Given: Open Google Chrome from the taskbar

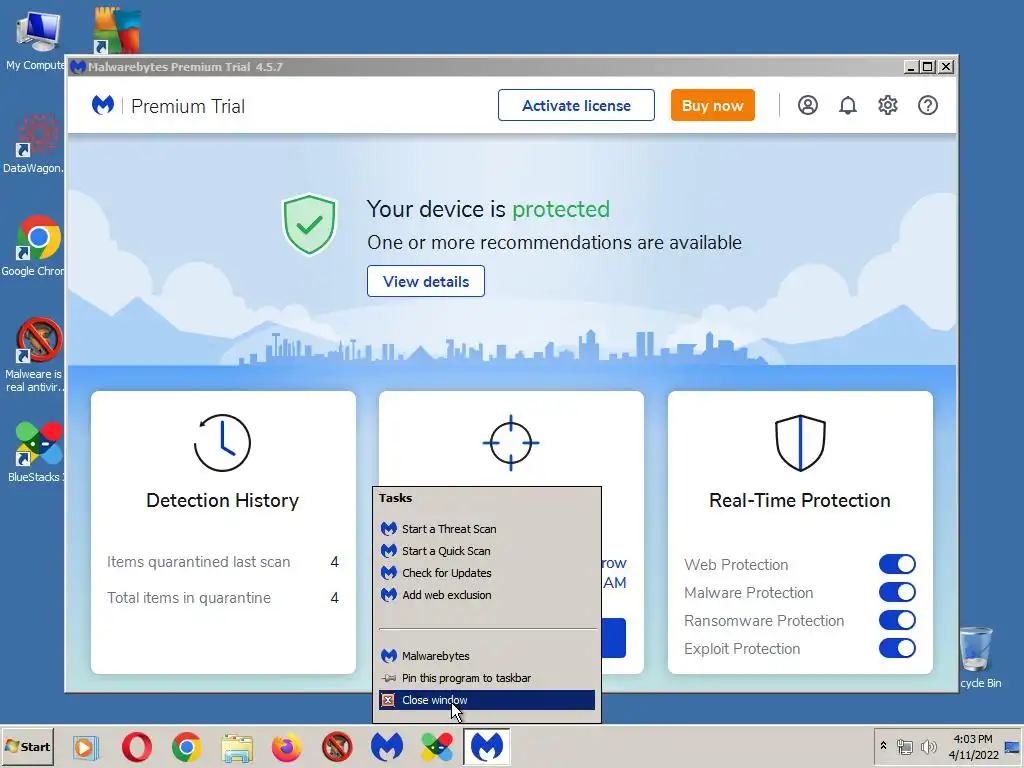Looking at the screenshot, I should [187, 746].
